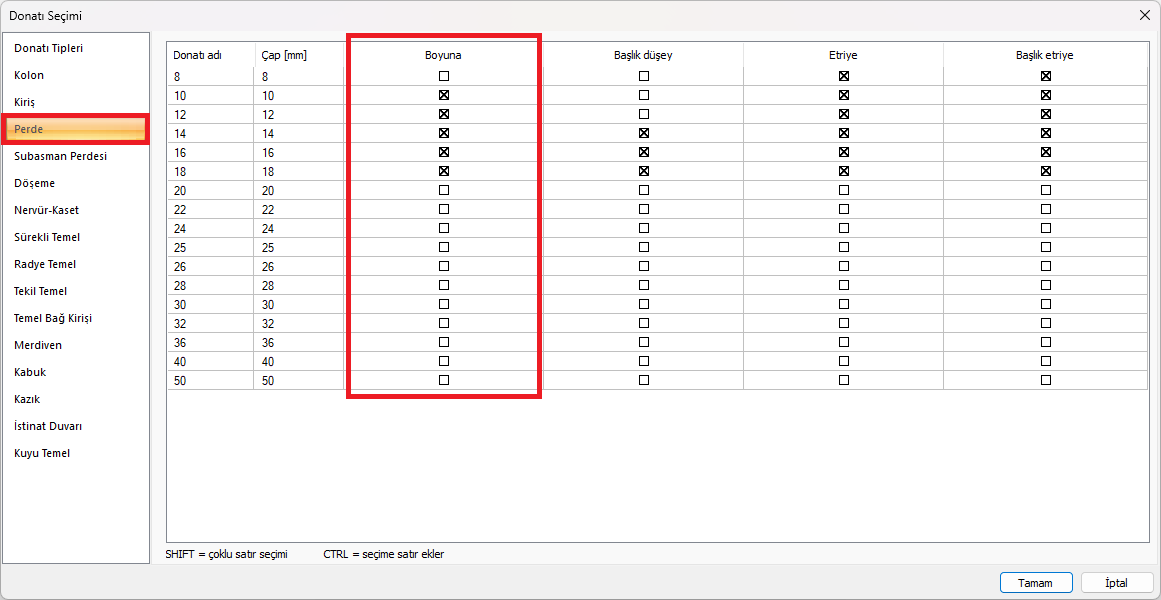1161x600 pixels.
Task: Check Boyuna checkbox for 8 mm rebar
Action: (x=444, y=76)
